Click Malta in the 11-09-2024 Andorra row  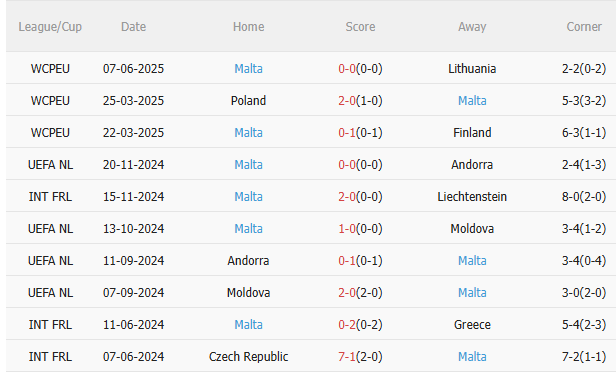[x=472, y=261]
